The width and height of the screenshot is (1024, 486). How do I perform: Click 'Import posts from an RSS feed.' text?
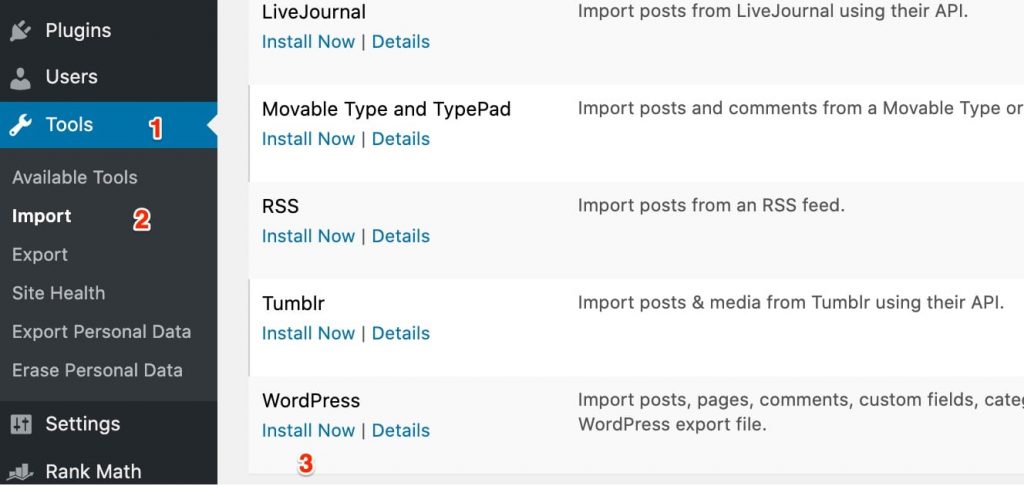coord(711,206)
